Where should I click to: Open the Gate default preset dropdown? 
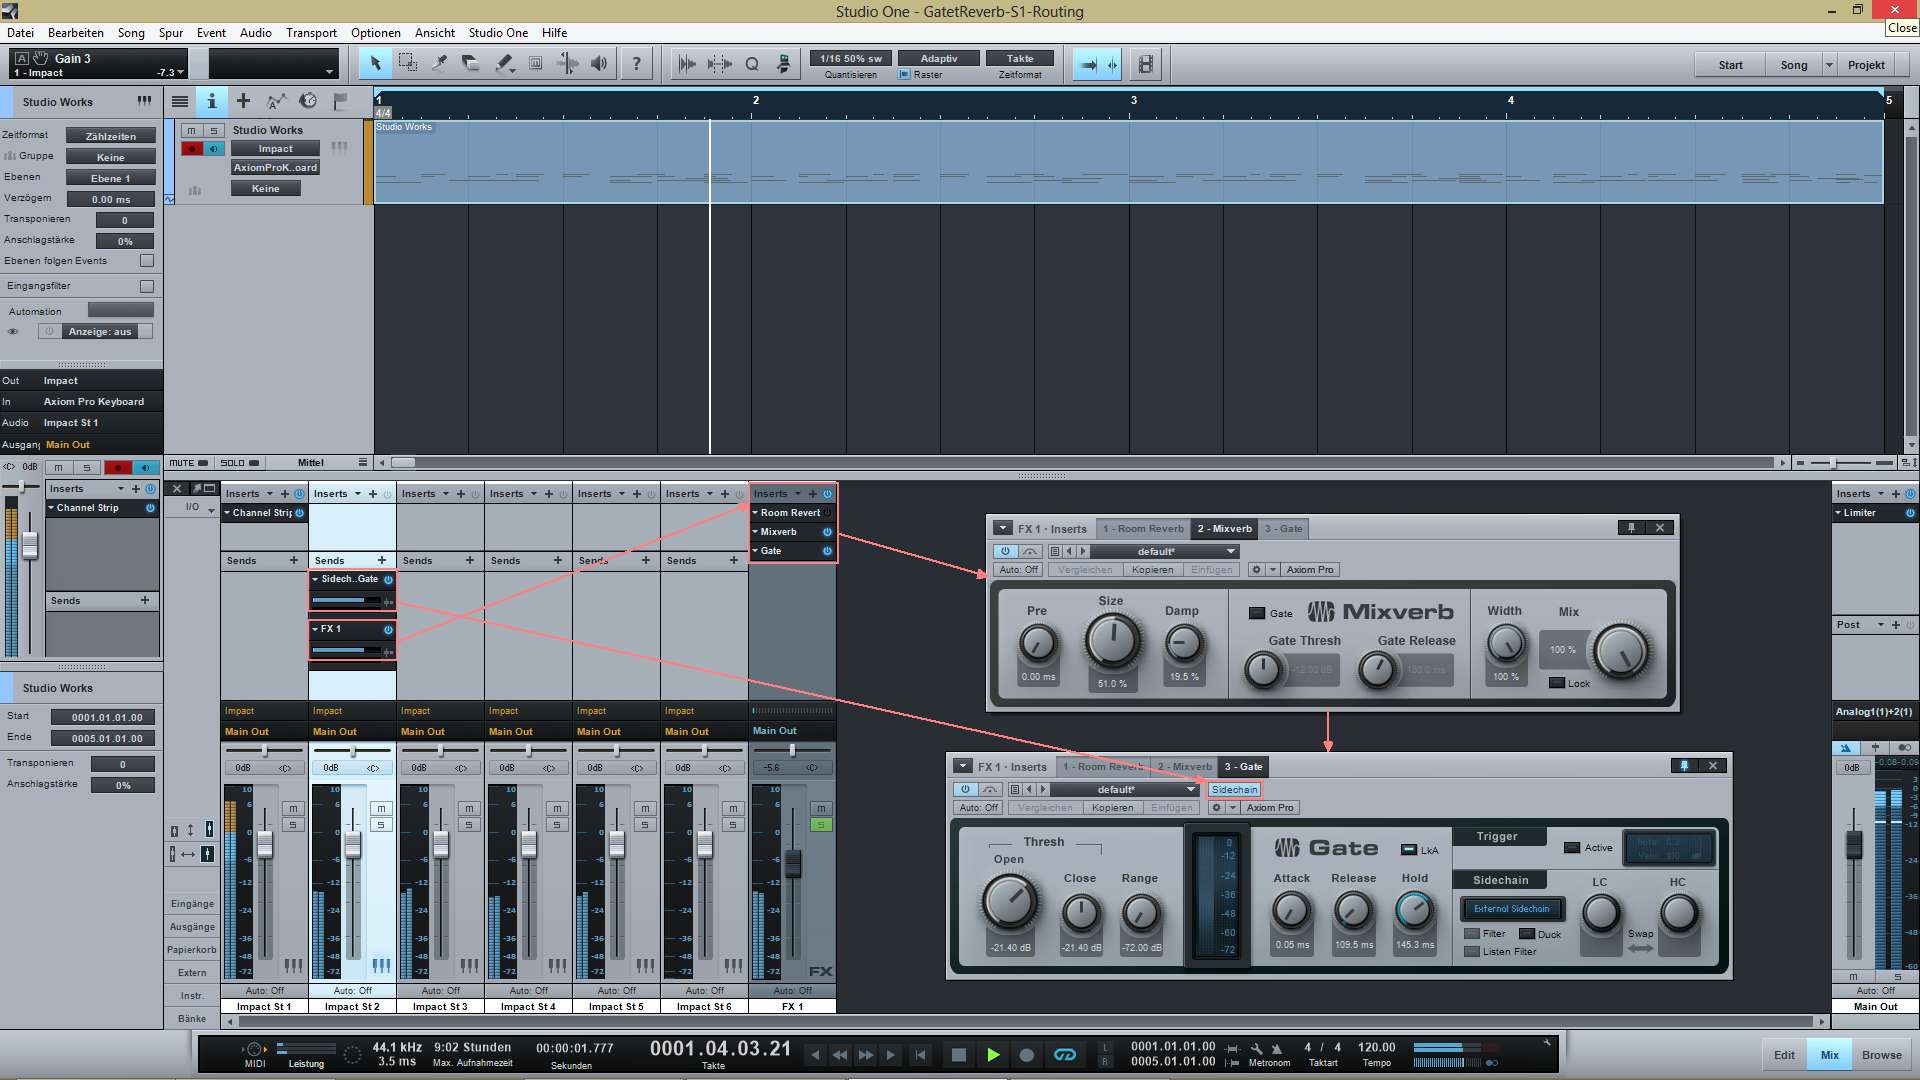[1125, 790]
